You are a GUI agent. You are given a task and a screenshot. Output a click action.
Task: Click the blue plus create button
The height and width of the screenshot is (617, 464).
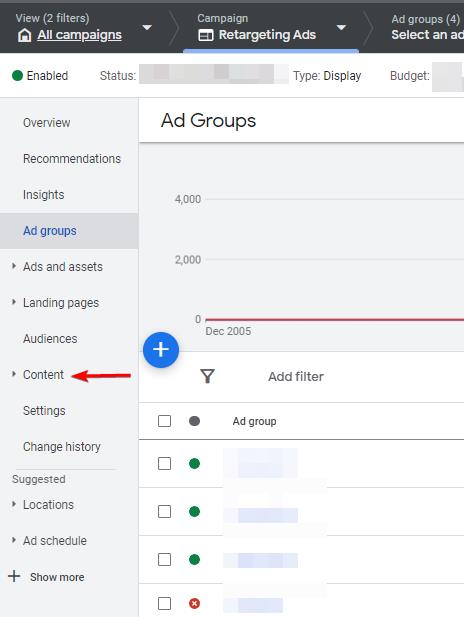click(161, 350)
